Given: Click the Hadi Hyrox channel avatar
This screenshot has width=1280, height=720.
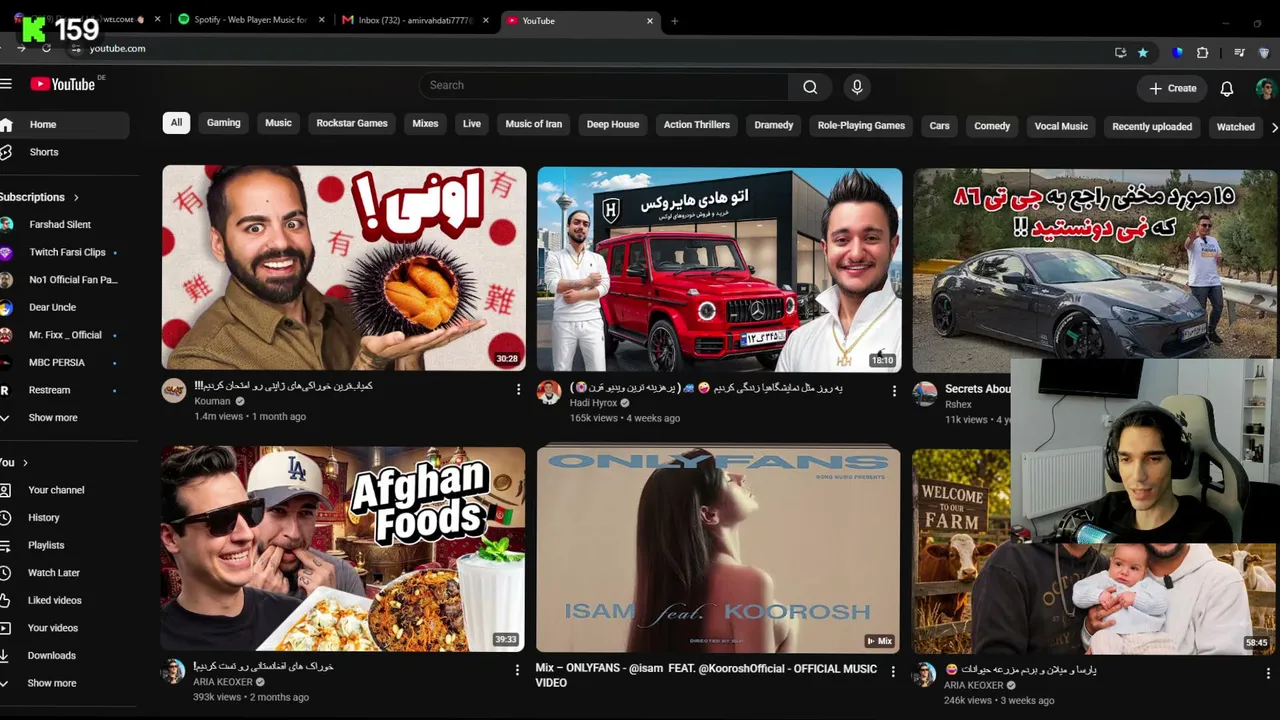Looking at the screenshot, I should pyautogui.click(x=548, y=392).
